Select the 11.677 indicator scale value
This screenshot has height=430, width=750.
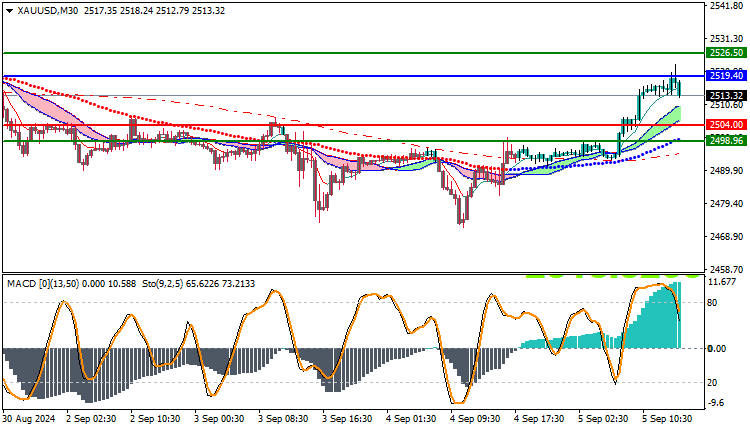pos(722,282)
